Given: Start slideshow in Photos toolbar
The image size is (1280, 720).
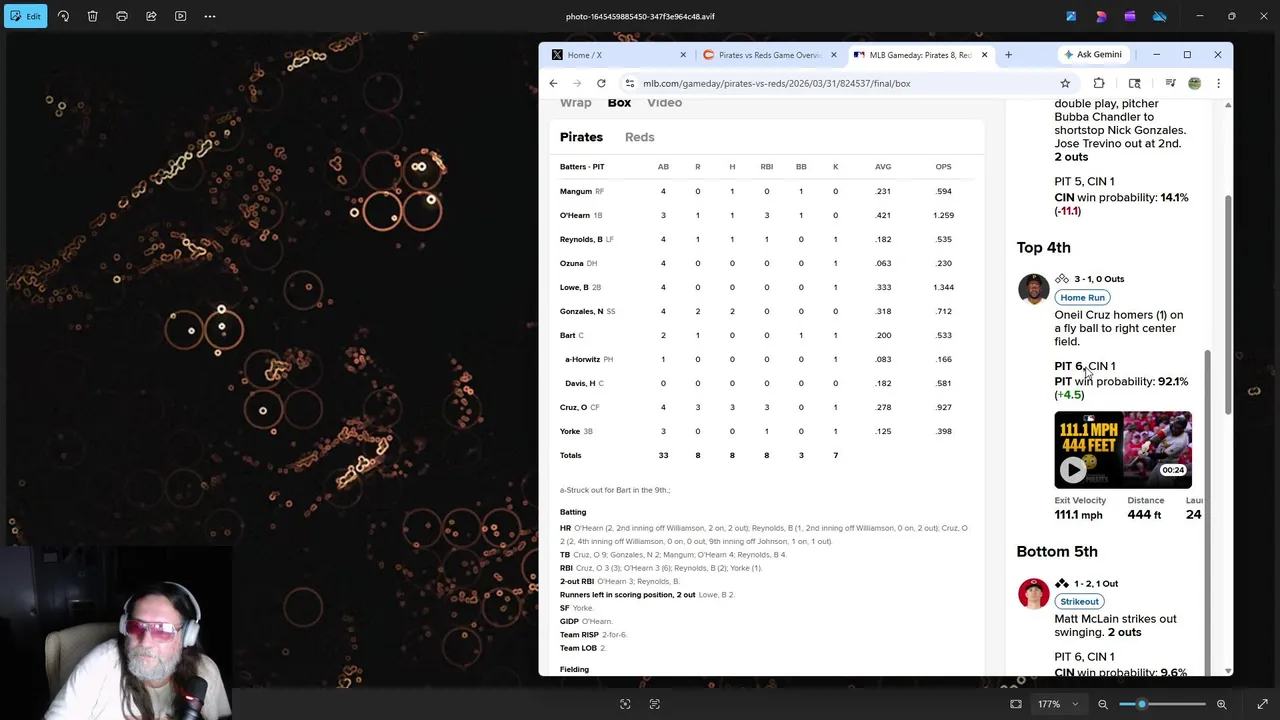Looking at the screenshot, I should pyautogui.click(x=180, y=16).
